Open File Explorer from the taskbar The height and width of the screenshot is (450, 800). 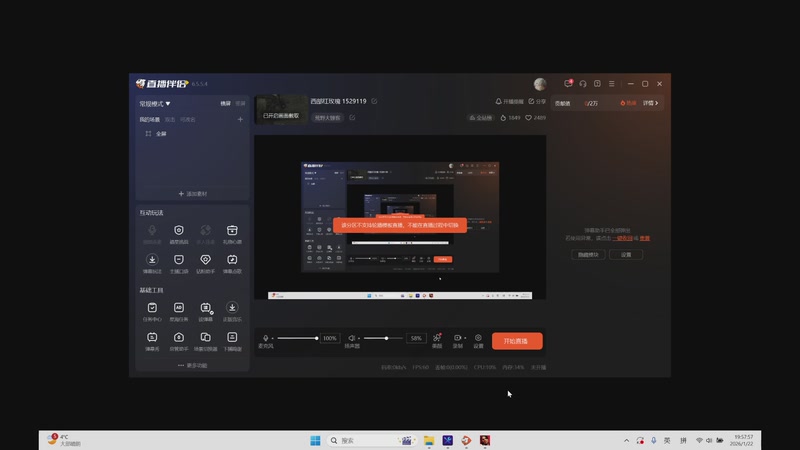[429, 440]
